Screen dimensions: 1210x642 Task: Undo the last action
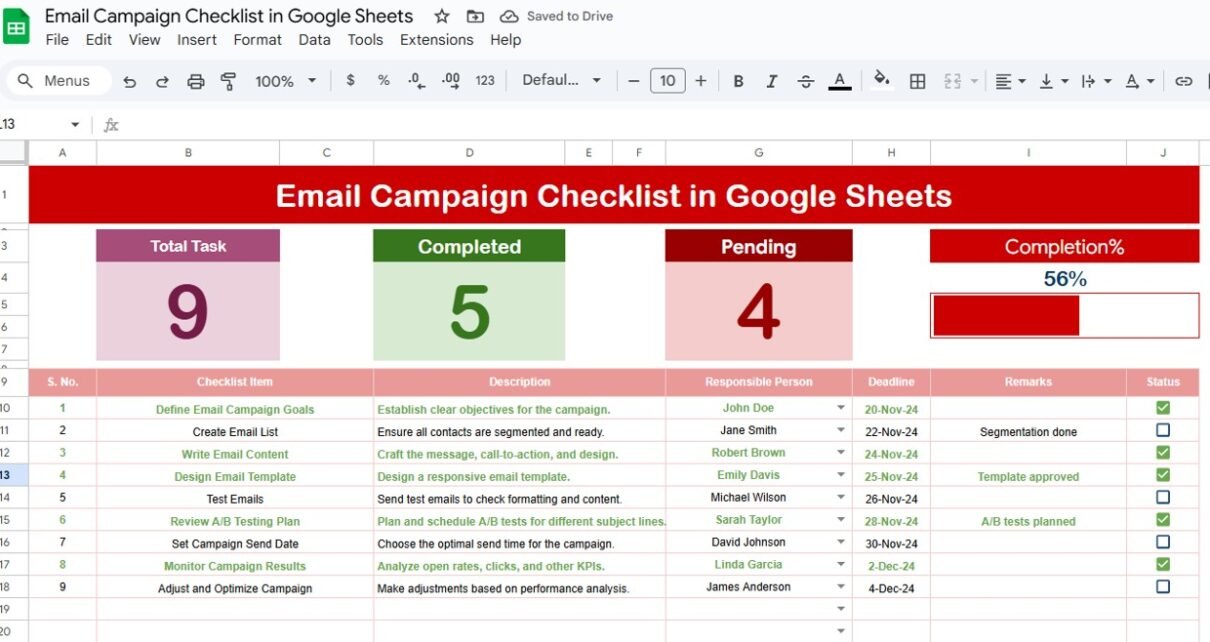tap(129, 81)
